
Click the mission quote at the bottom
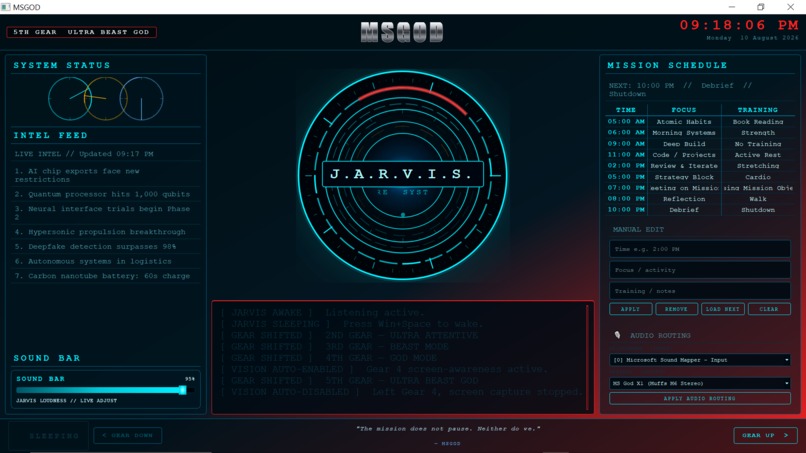coord(448,429)
